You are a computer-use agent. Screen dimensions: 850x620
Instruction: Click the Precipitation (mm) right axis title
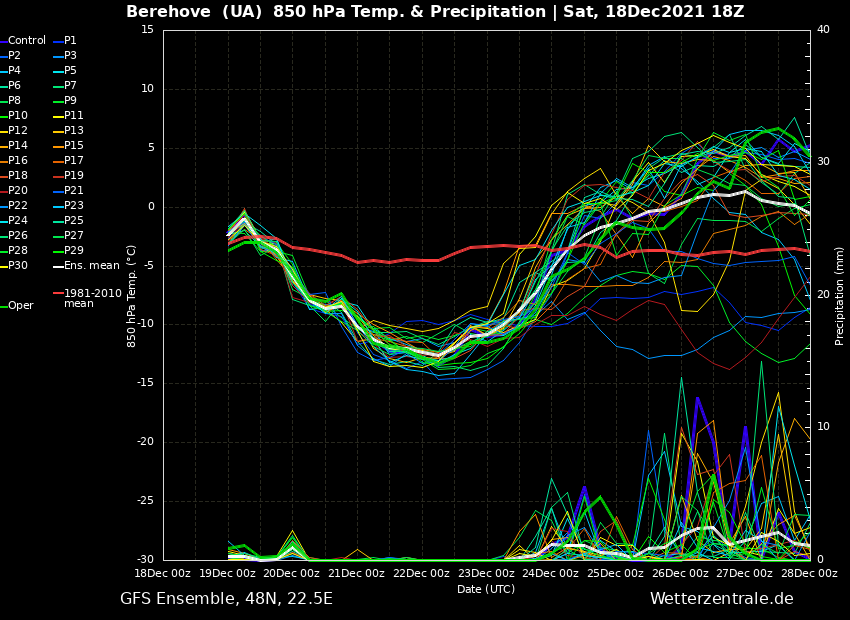pos(840,294)
